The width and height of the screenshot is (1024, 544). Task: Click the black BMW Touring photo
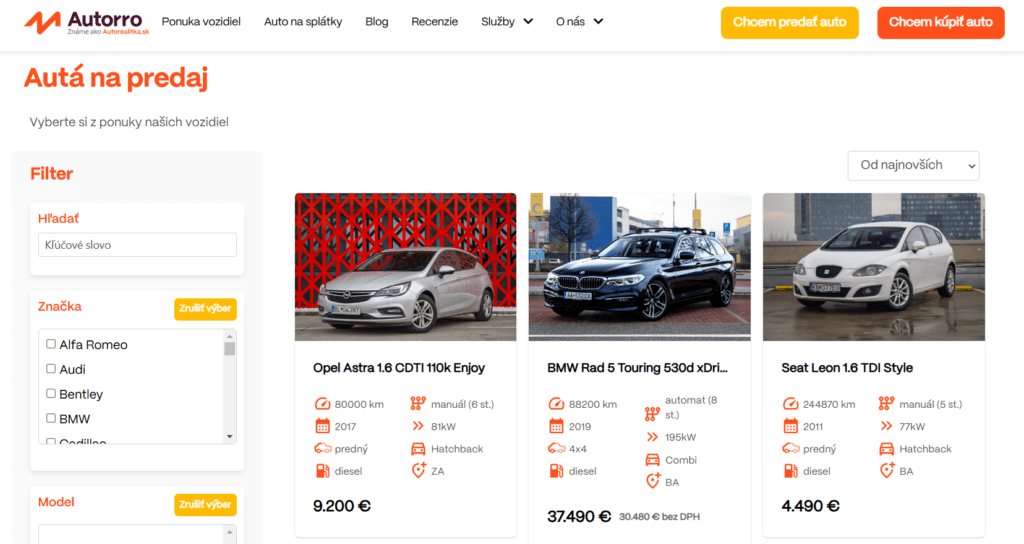point(640,267)
